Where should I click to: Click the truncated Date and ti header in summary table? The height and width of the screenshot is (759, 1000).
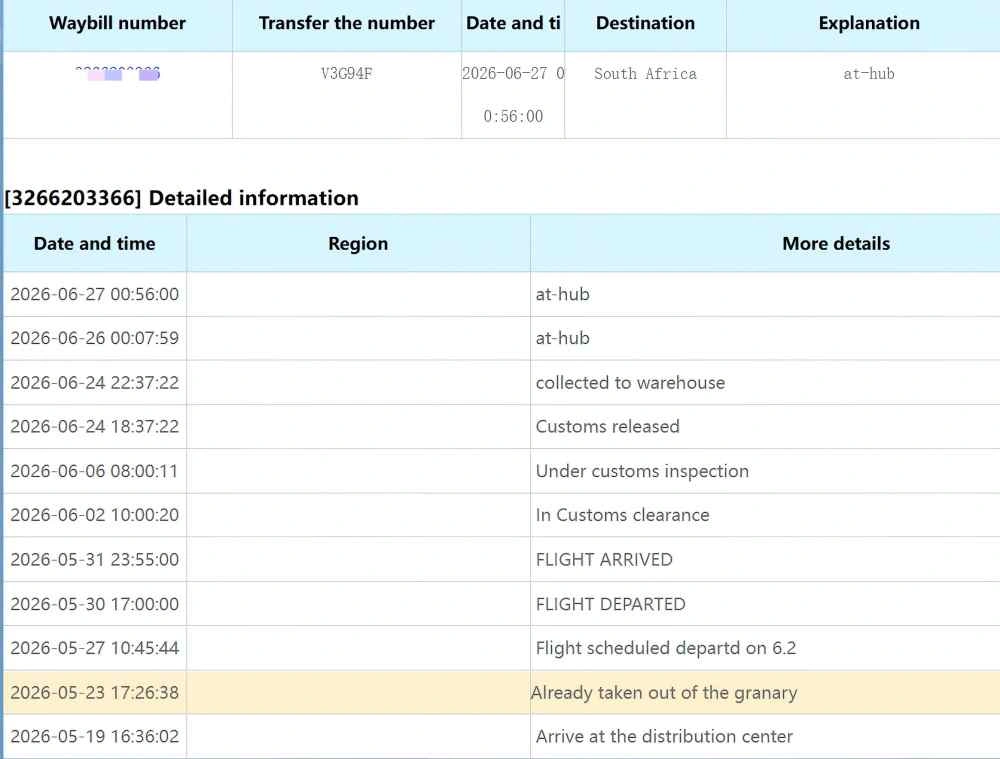coord(513,23)
